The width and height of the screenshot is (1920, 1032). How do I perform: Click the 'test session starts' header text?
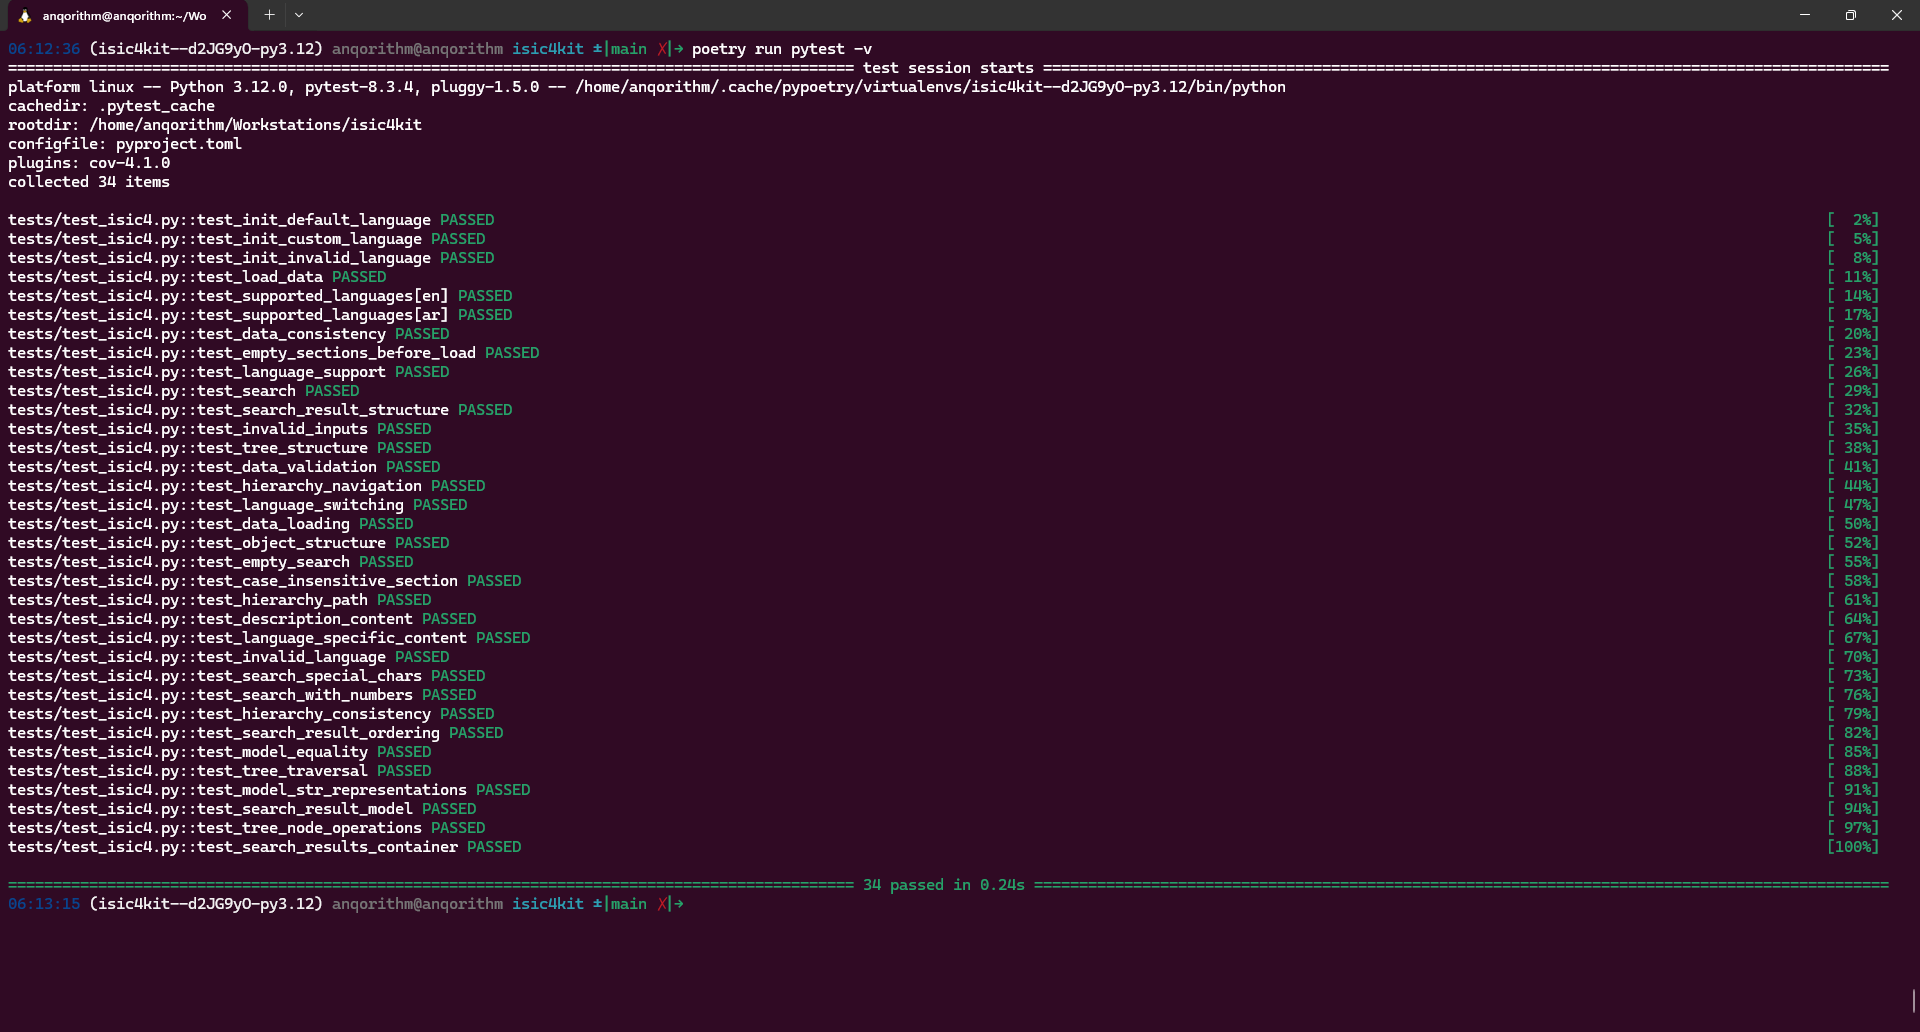(x=947, y=68)
